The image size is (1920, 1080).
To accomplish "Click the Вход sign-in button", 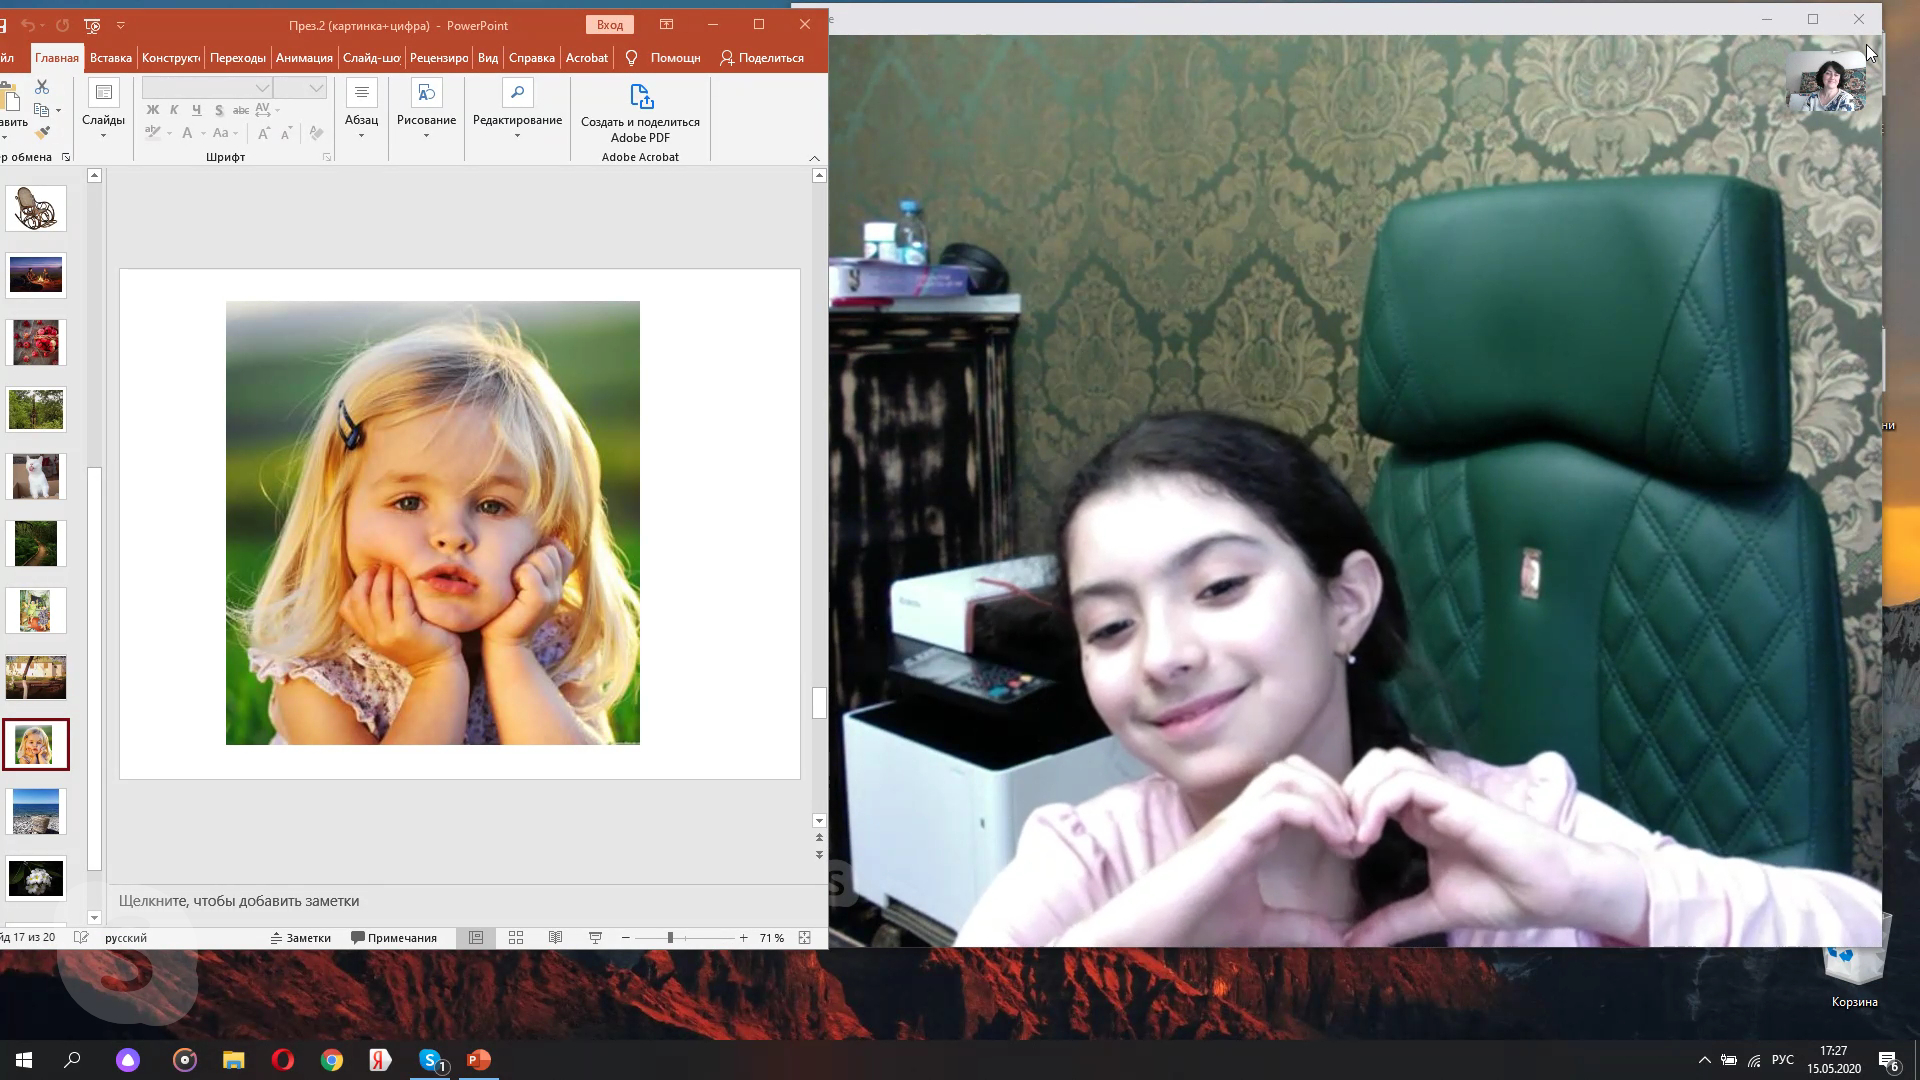I will tap(610, 25).
